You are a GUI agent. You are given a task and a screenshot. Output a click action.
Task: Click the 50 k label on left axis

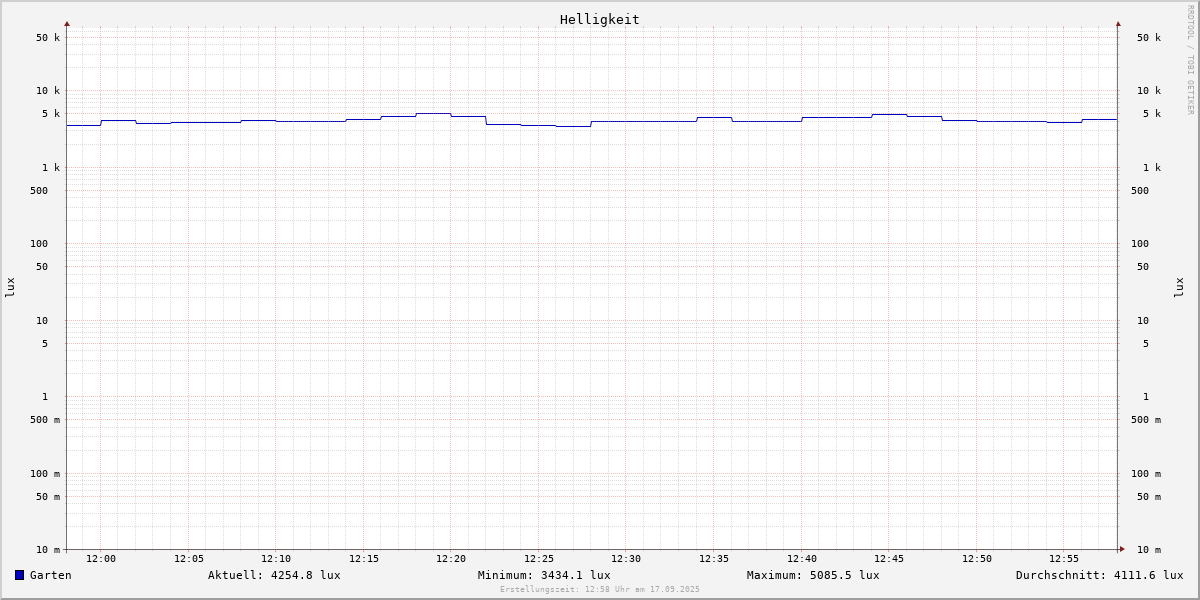[x=48, y=38]
